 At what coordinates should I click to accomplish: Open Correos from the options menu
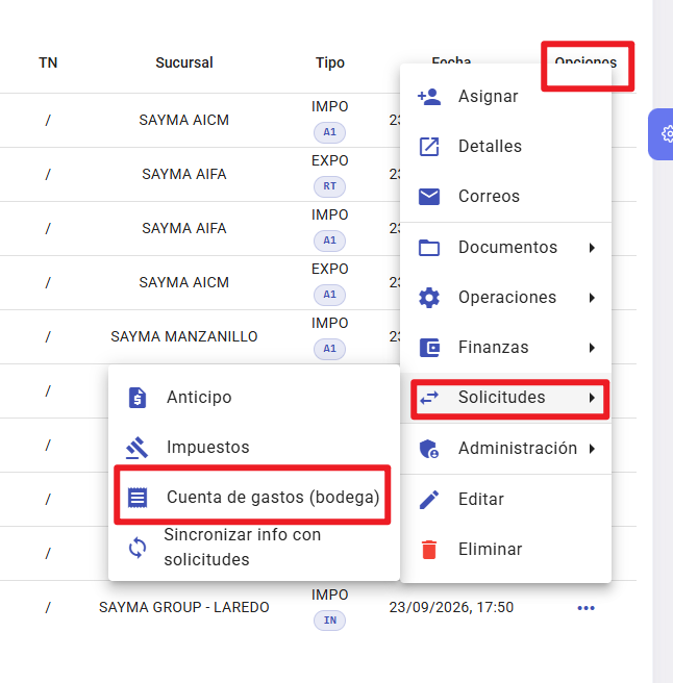click(506, 196)
